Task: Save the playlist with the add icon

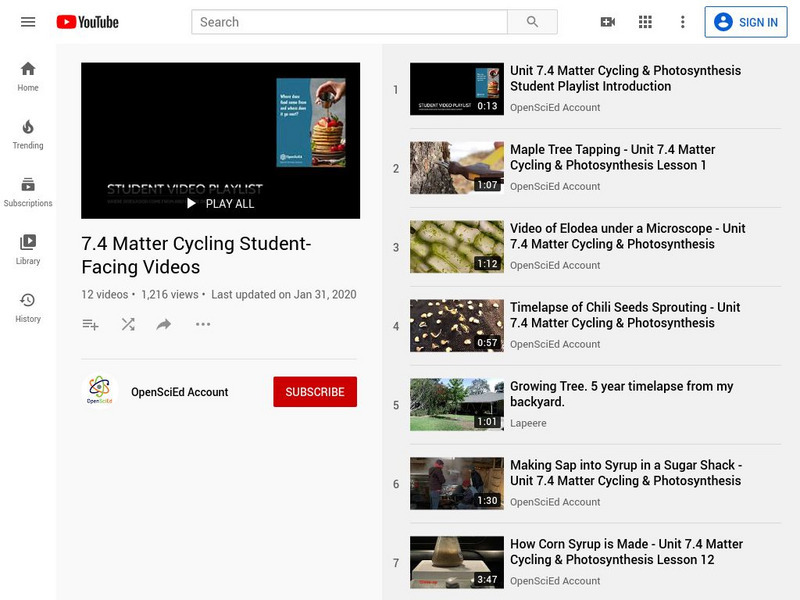Action: 90,324
